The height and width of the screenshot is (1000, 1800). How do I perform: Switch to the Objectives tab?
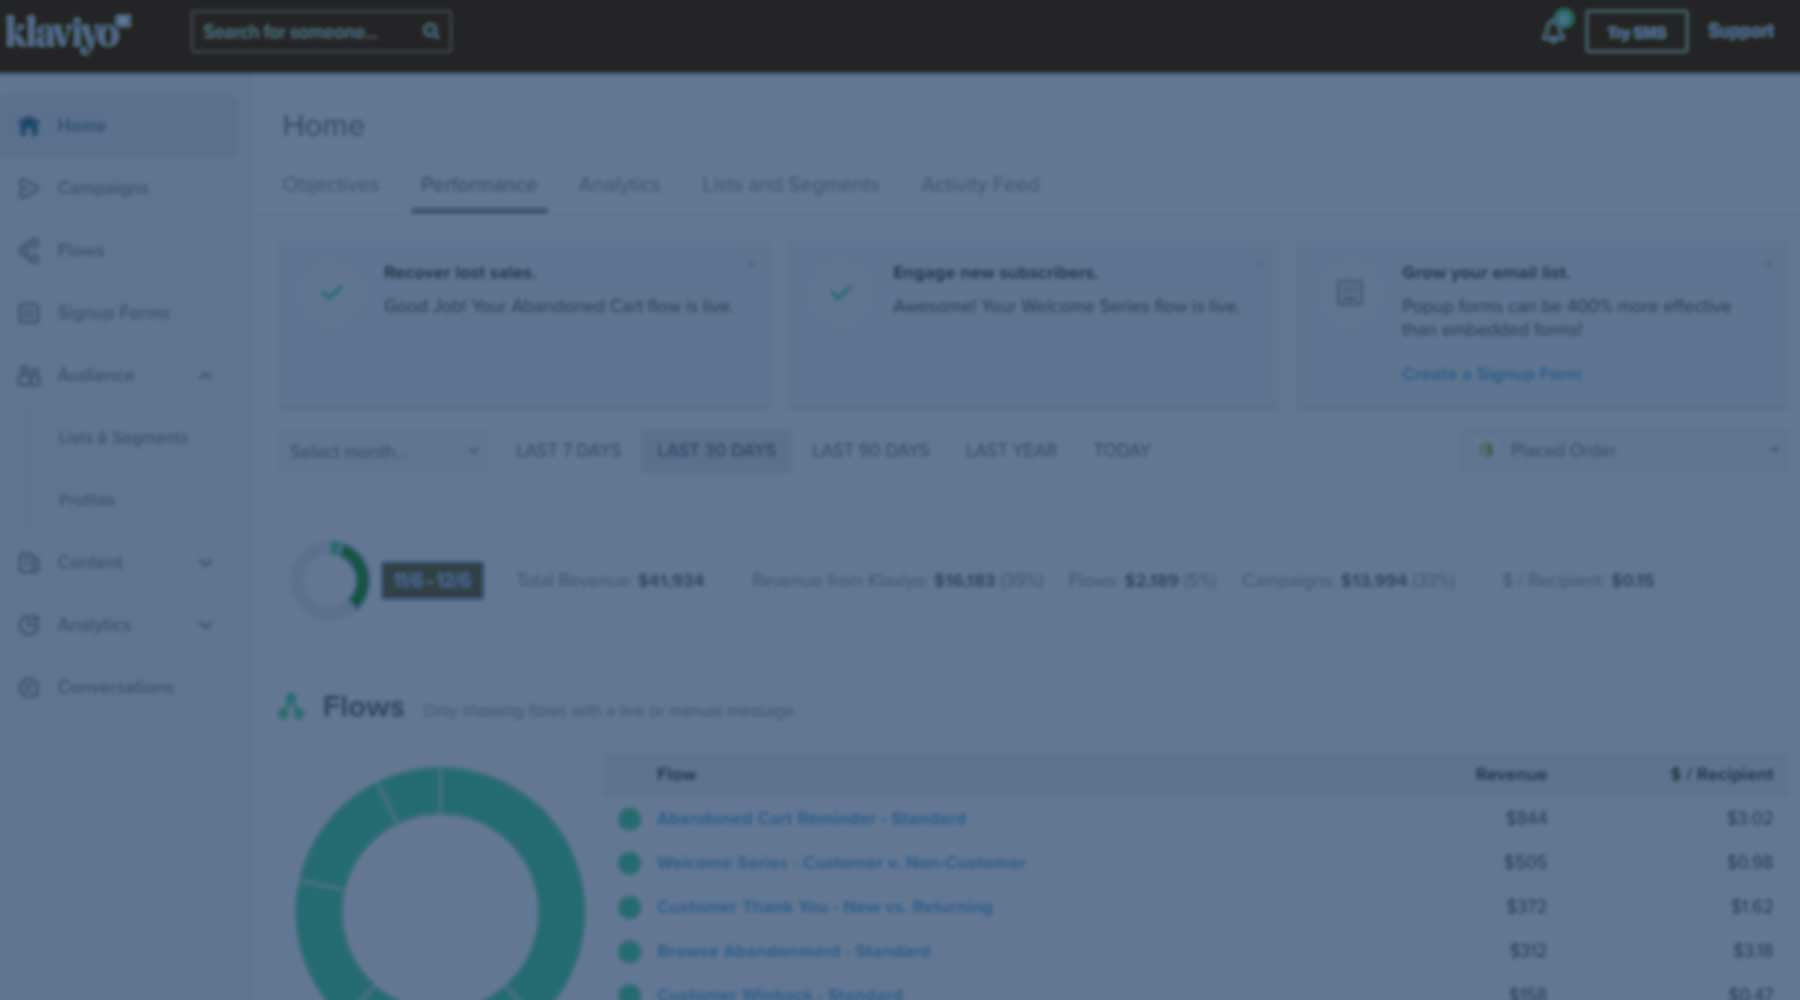330,185
